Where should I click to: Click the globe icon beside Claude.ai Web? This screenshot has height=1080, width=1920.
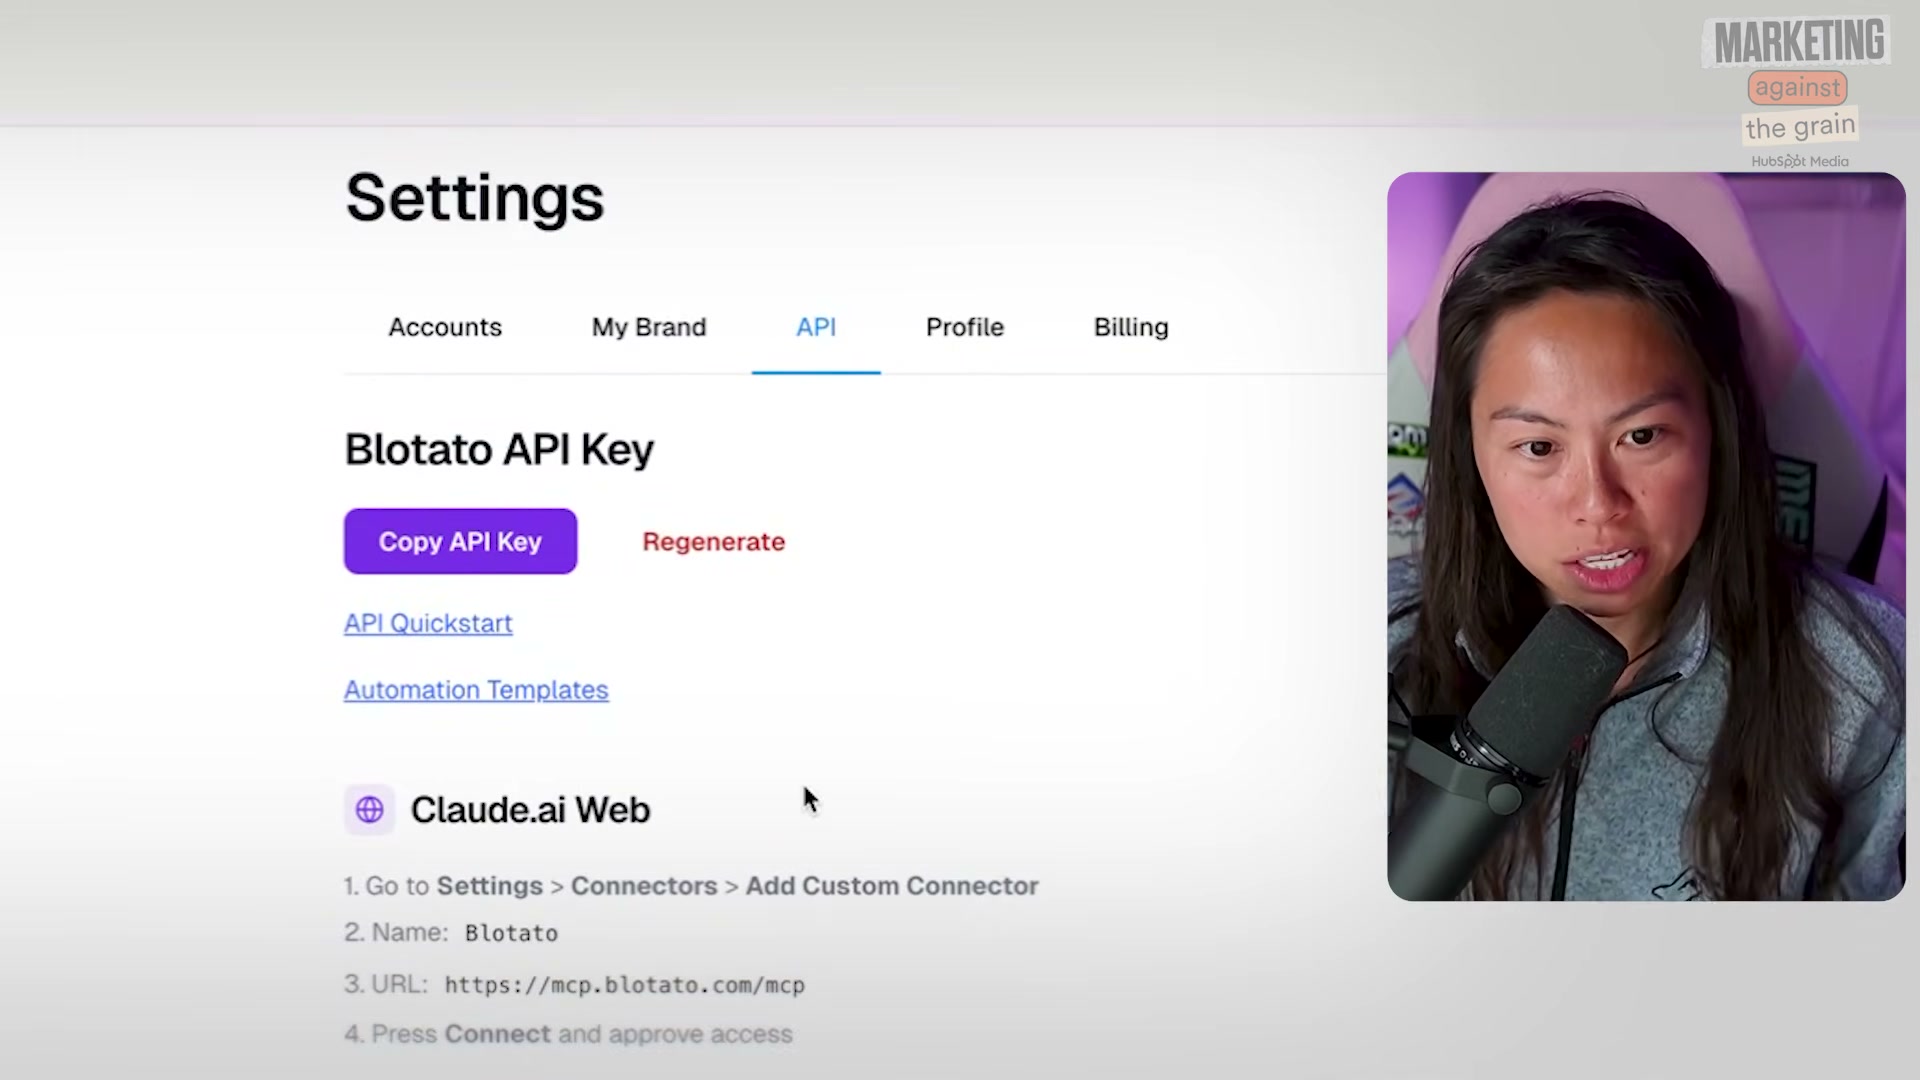click(369, 809)
